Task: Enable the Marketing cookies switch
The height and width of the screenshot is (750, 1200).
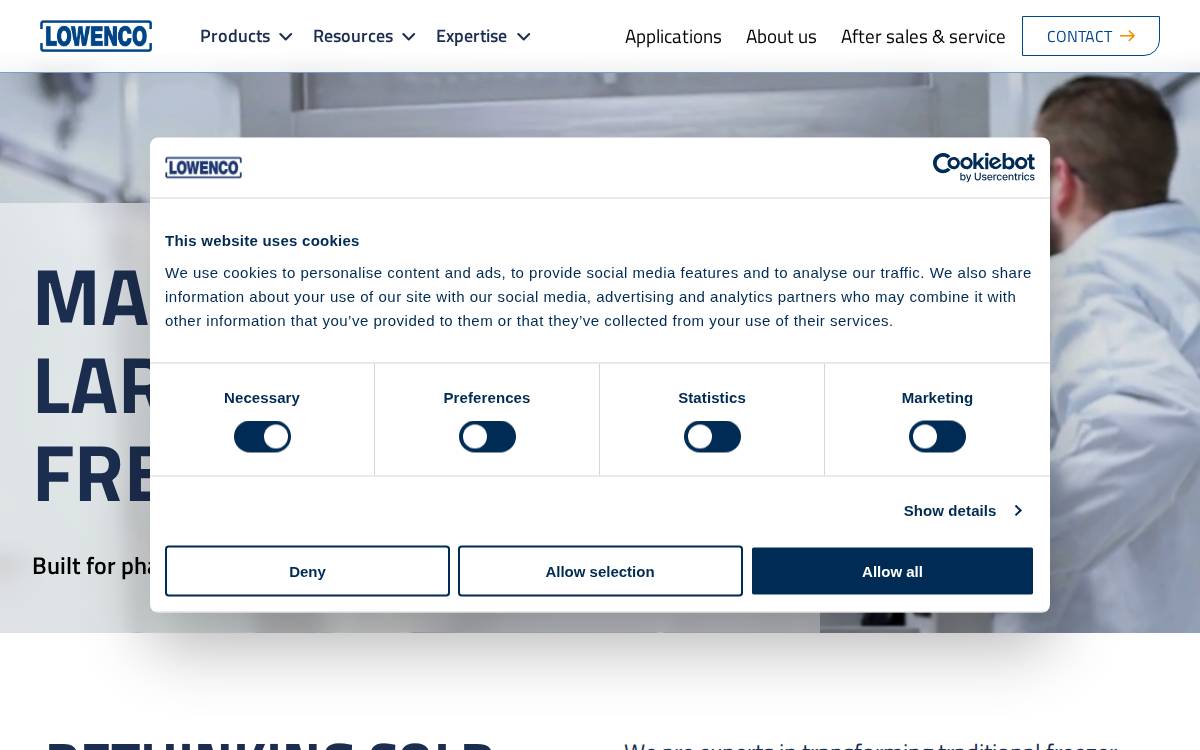Action: pos(937,437)
